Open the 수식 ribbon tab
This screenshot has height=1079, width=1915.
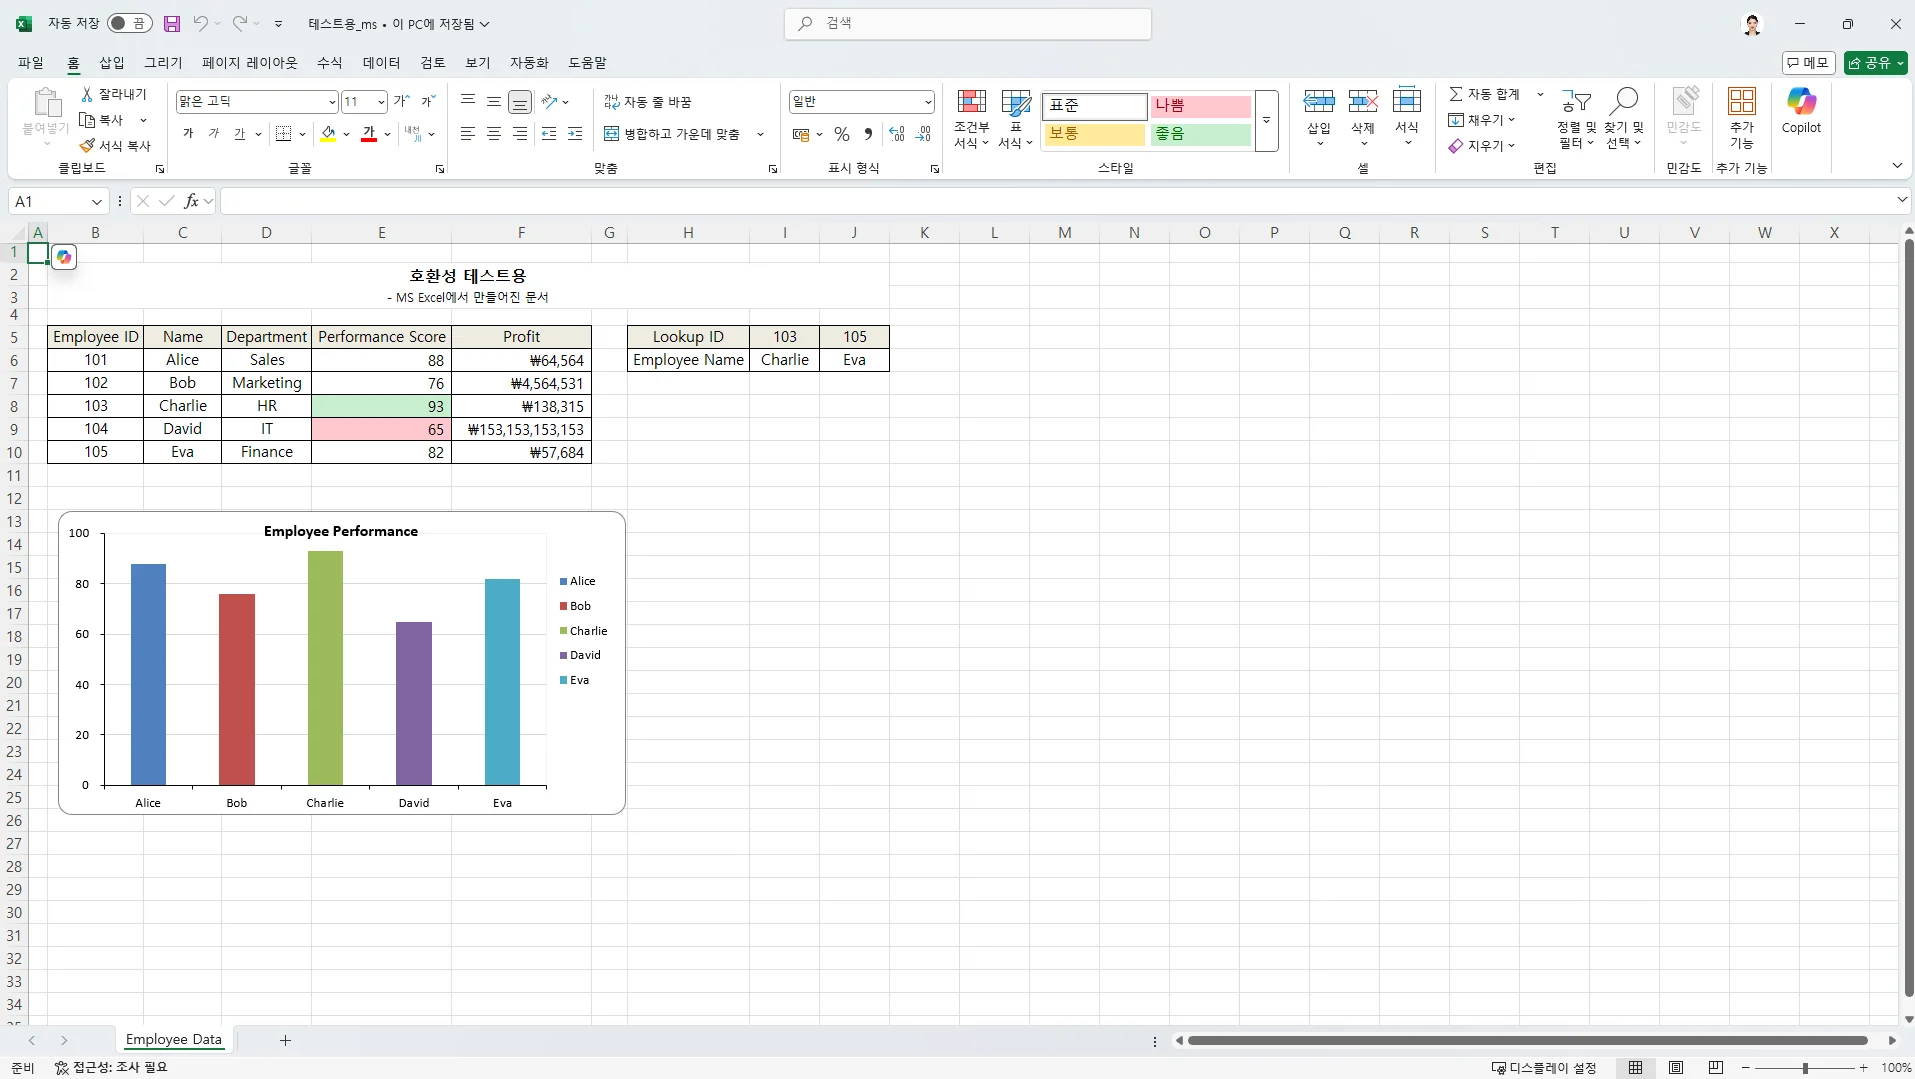(329, 62)
